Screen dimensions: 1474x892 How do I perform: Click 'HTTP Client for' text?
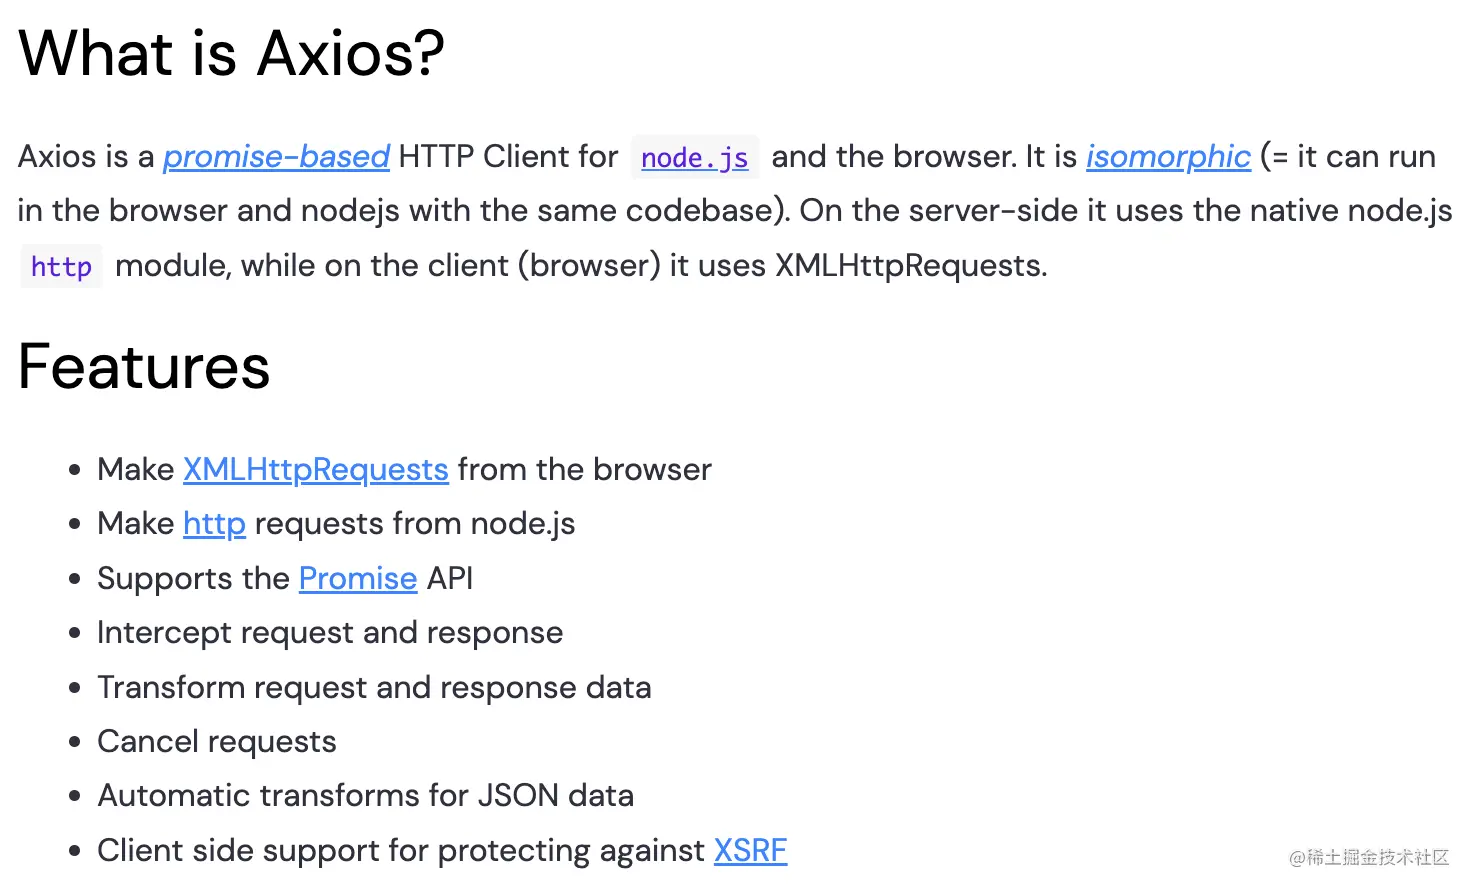508,157
